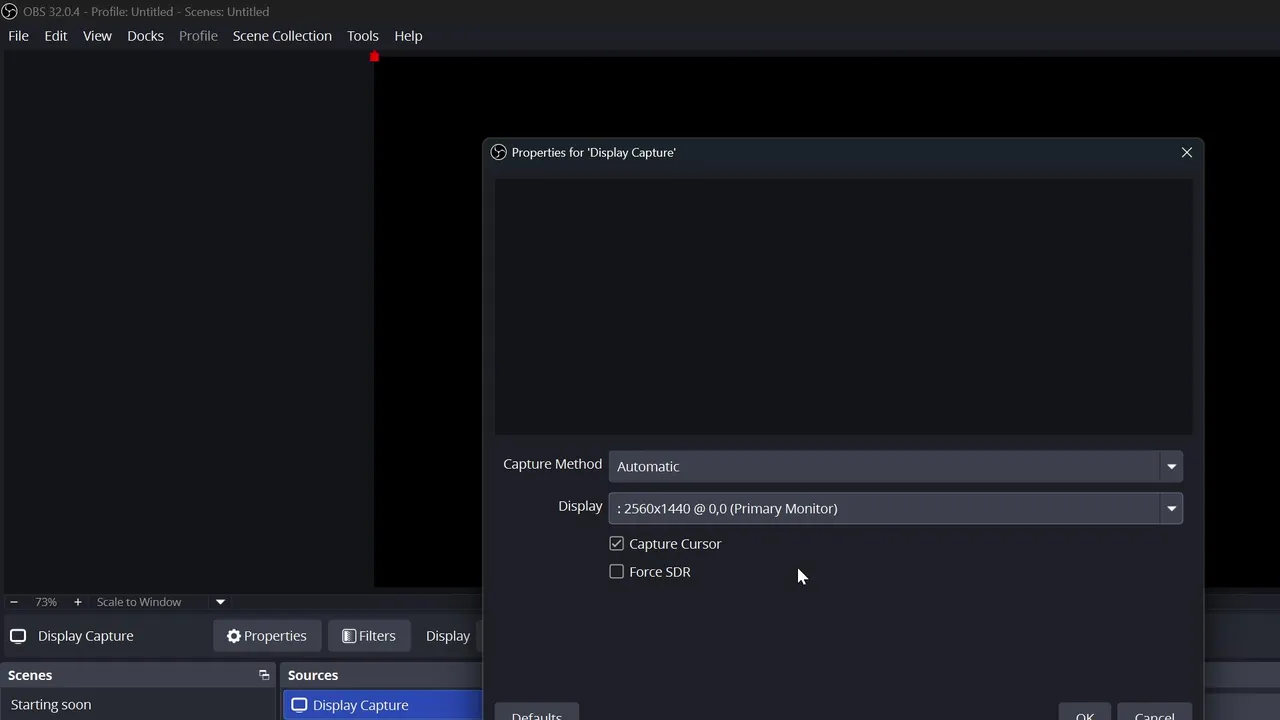
Task: Open the File menu
Action: tap(18, 36)
